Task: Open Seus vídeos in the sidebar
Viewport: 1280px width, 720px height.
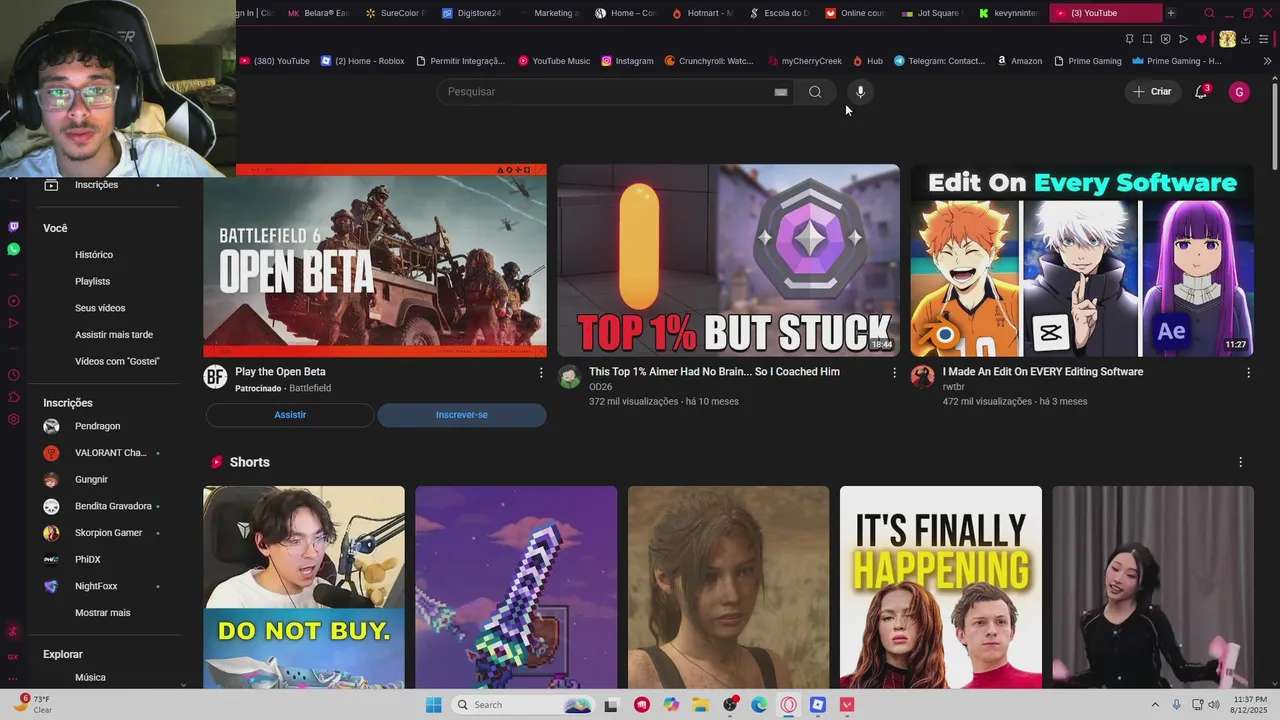Action: pyautogui.click(x=102, y=308)
